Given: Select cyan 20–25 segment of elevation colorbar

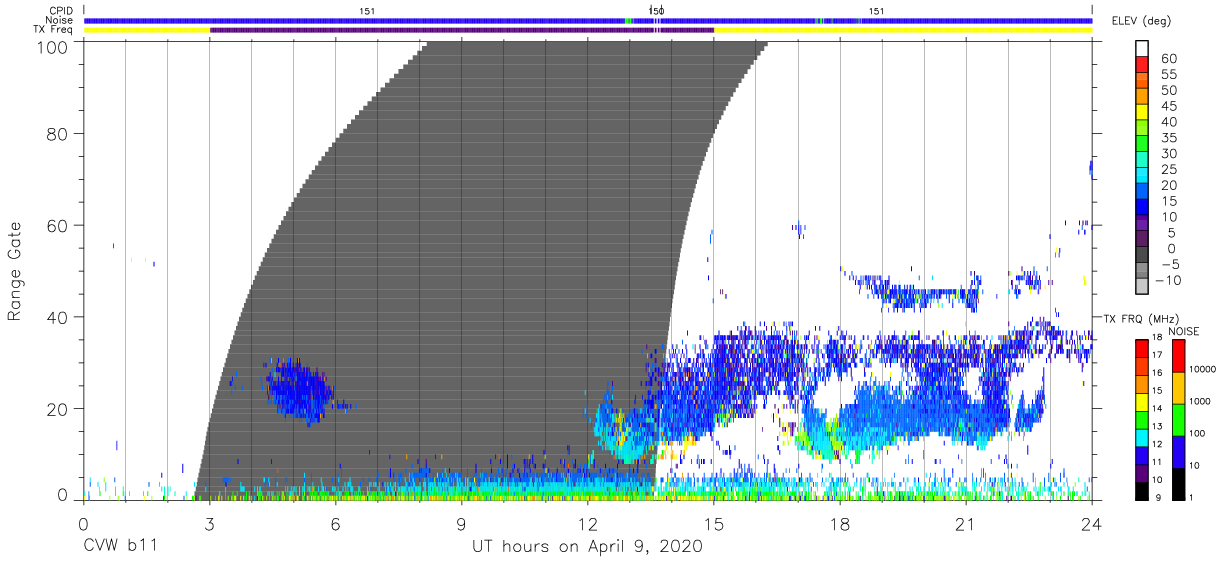Looking at the screenshot, I should tap(1142, 174).
